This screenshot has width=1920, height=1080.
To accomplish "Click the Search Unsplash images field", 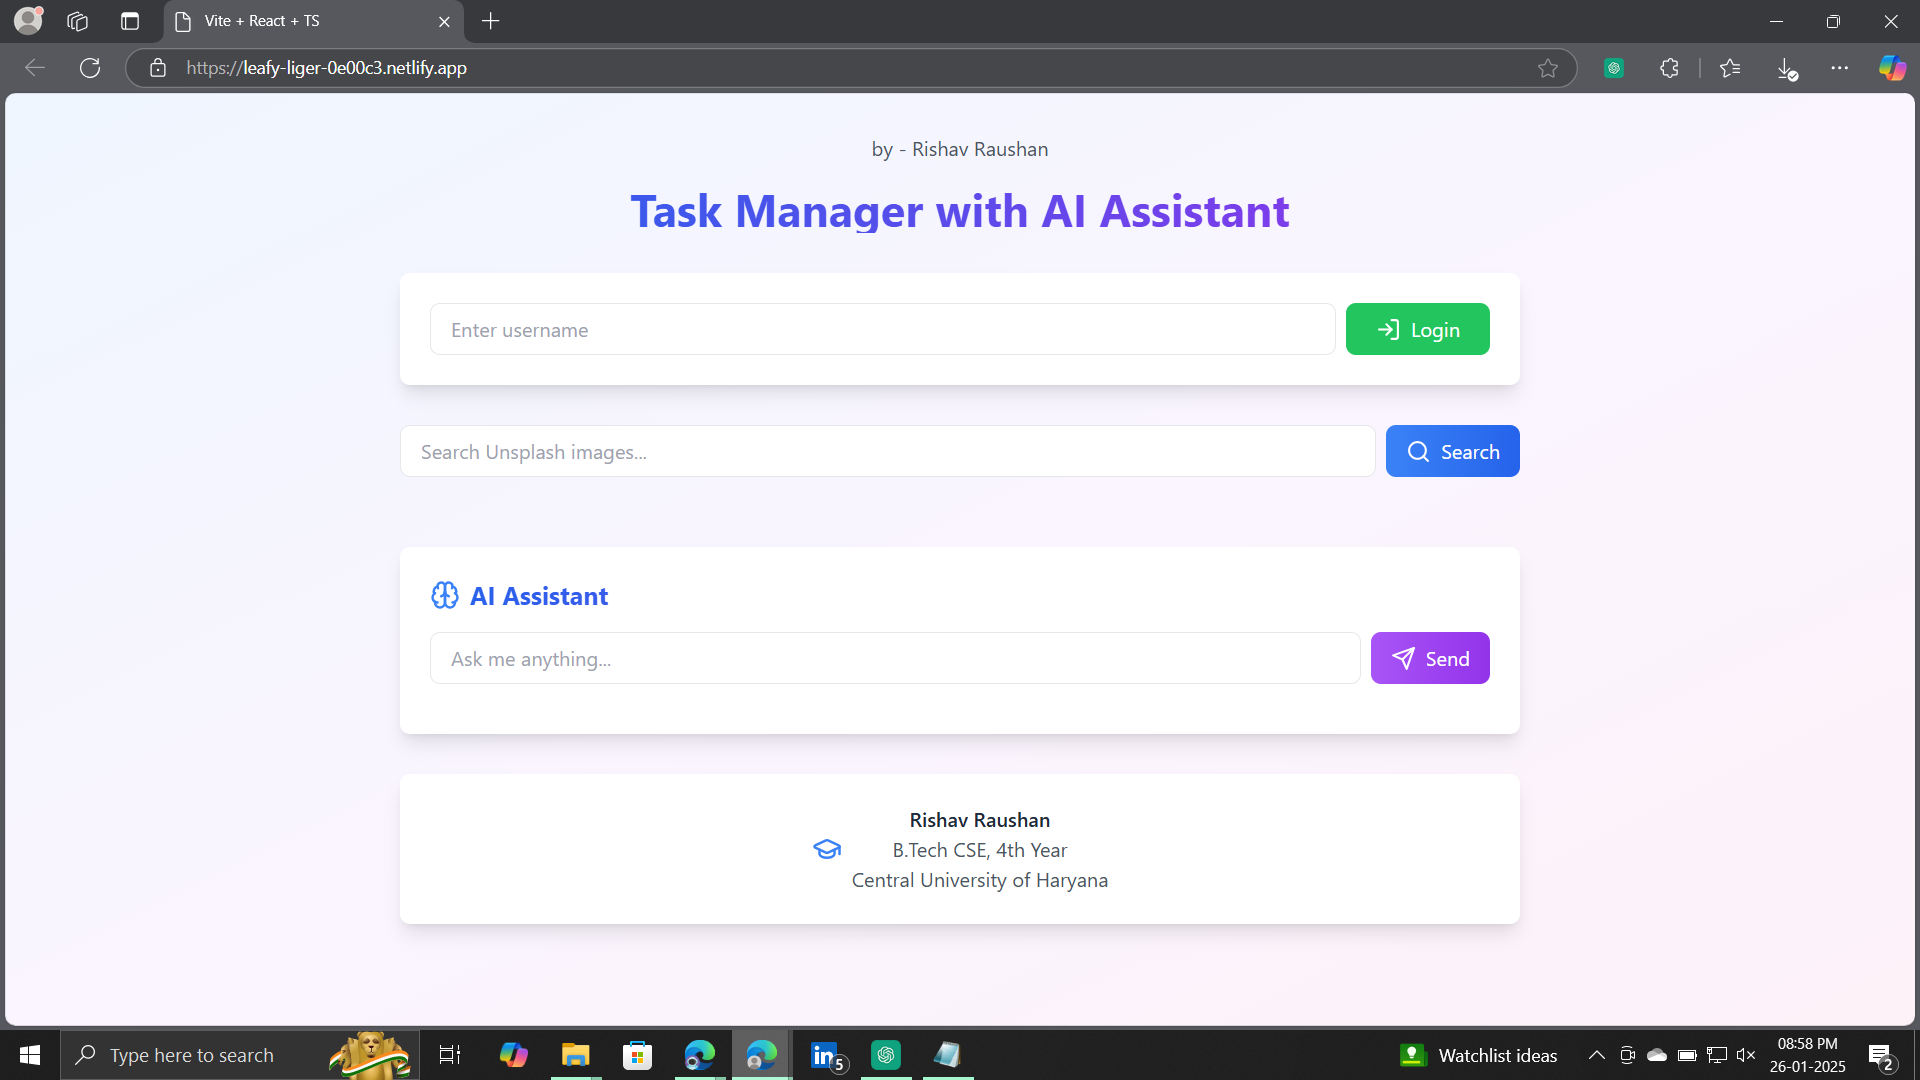I will tap(887, 451).
